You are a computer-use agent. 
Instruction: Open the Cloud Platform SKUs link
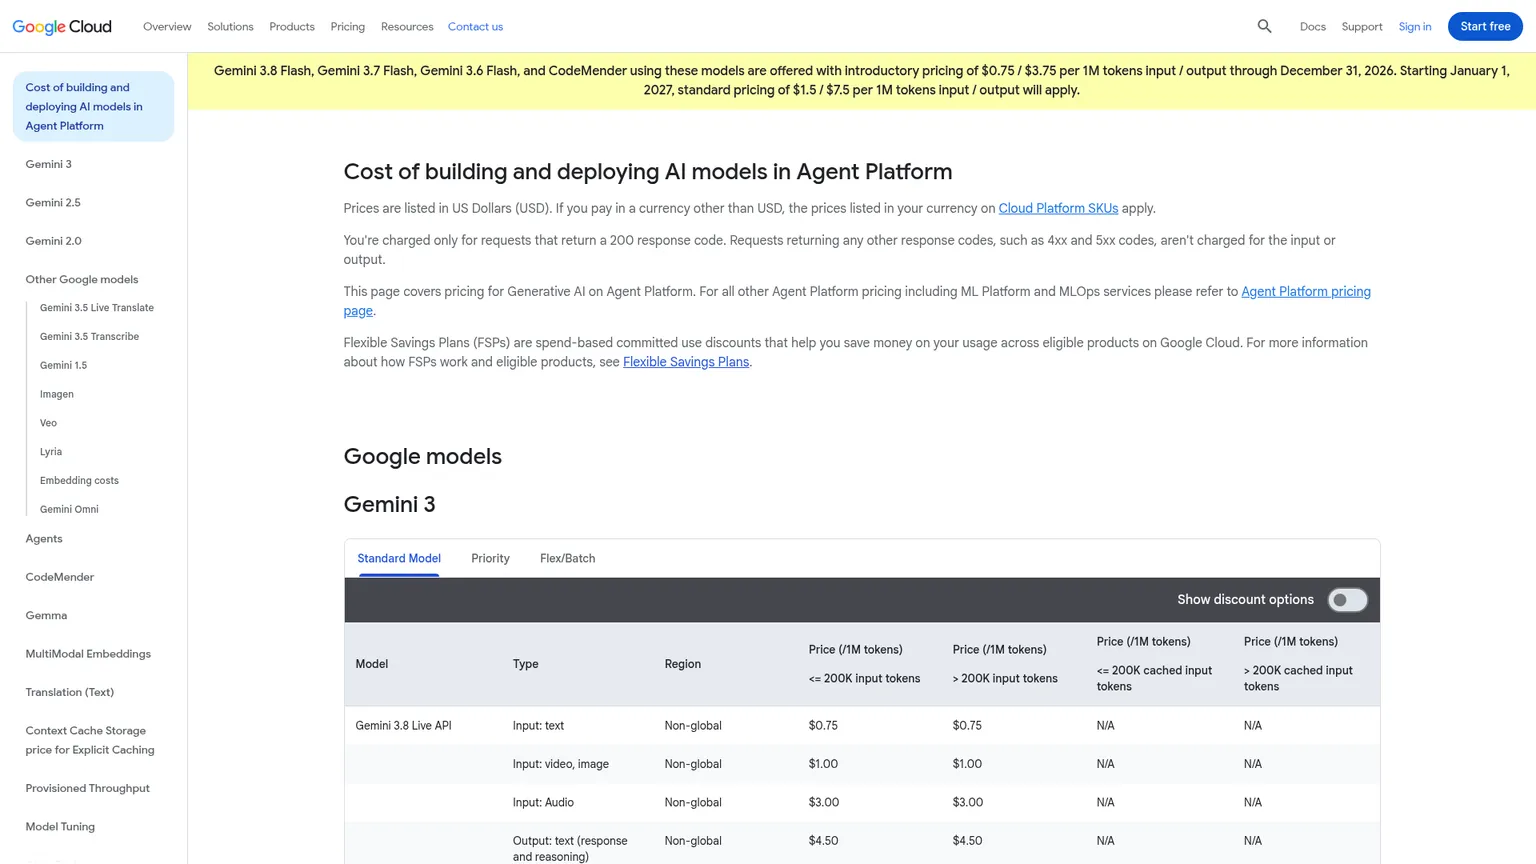[1058, 209]
